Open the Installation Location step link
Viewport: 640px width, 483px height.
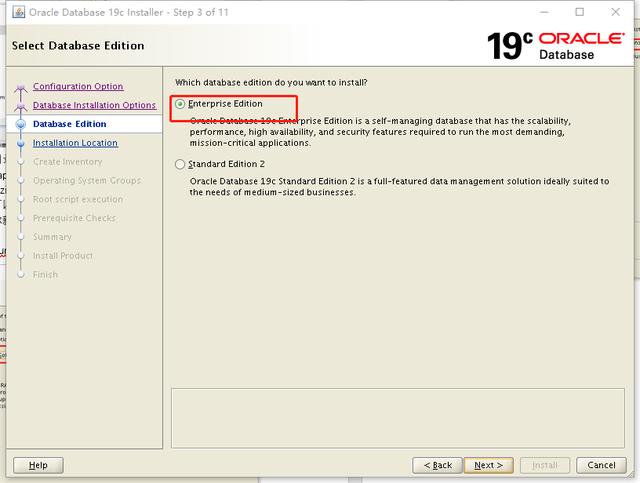click(x=75, y=143)
